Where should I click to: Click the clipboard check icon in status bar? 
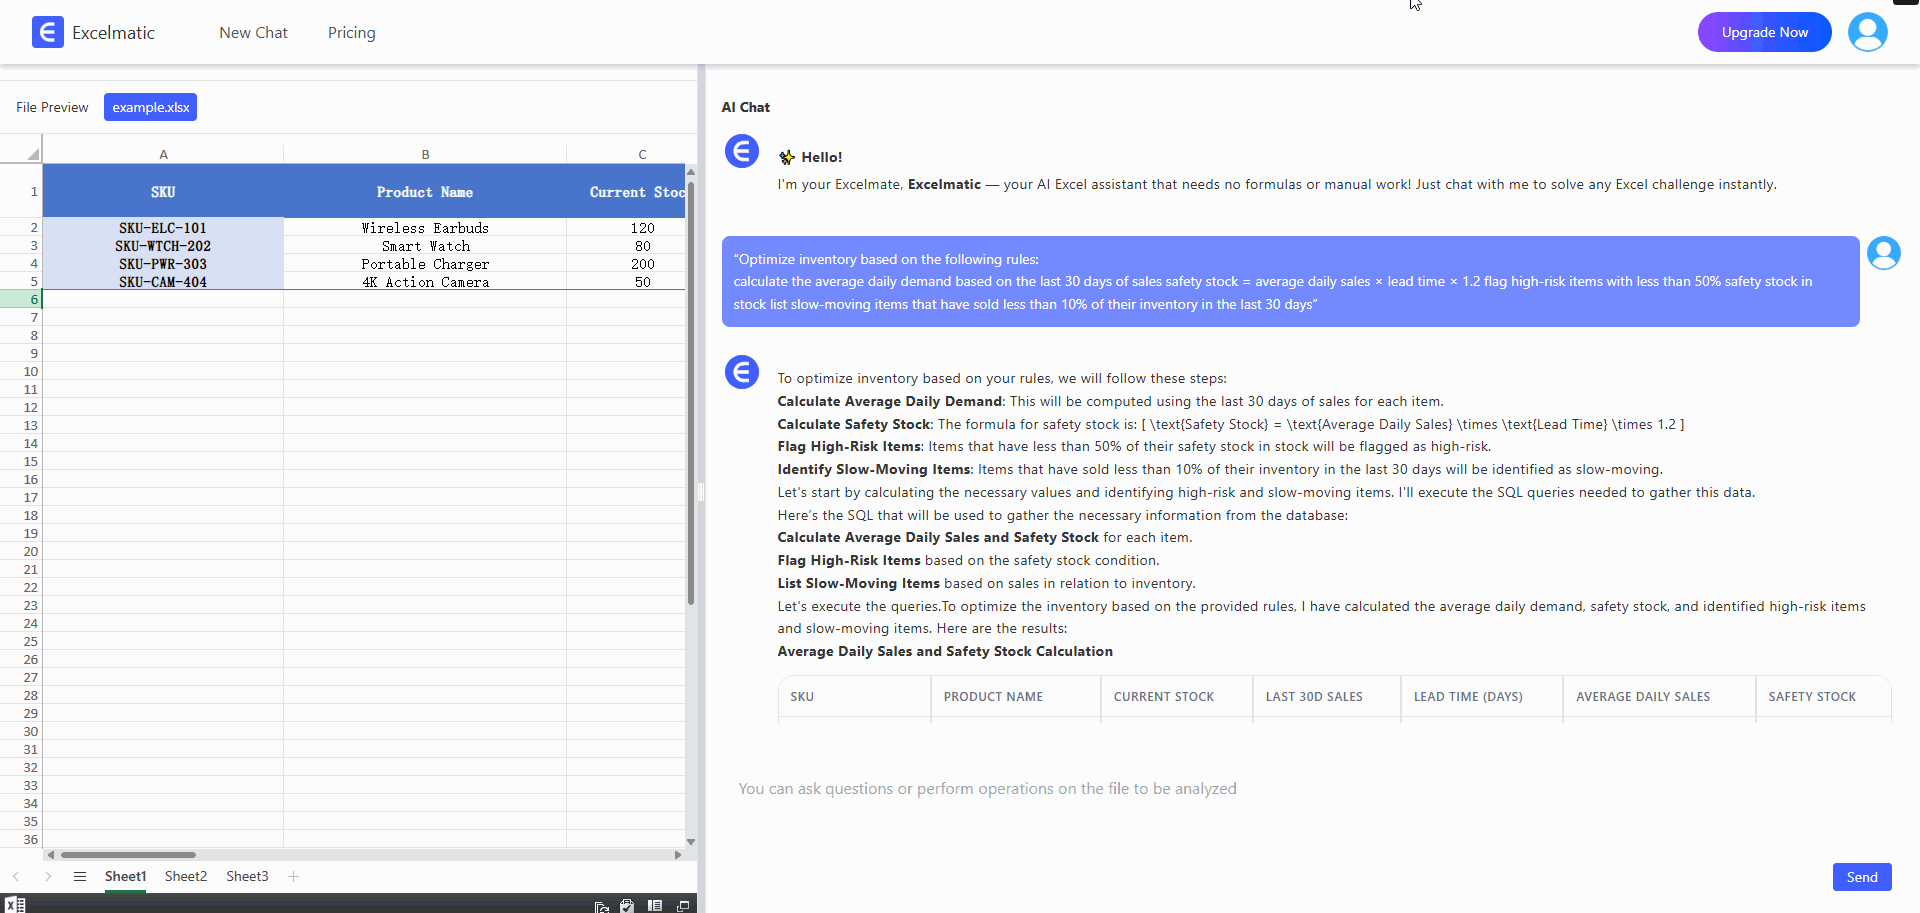coord(627,906)
